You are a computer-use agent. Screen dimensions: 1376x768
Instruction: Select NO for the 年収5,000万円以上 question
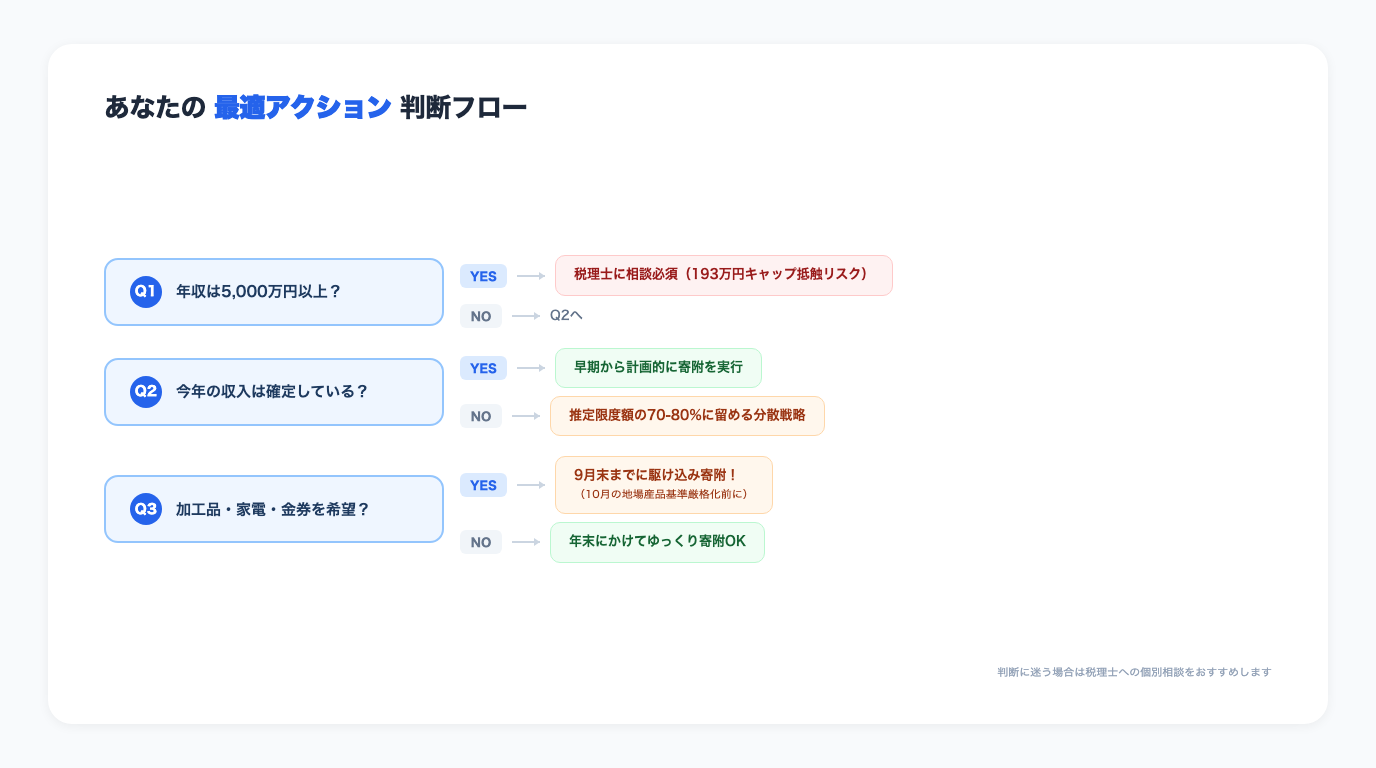click(x=481, y=316)
